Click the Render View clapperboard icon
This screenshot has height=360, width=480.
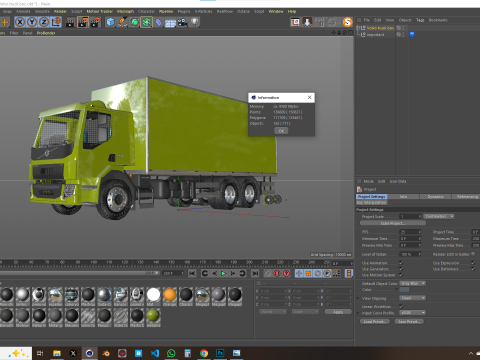[x=71, y=22]
